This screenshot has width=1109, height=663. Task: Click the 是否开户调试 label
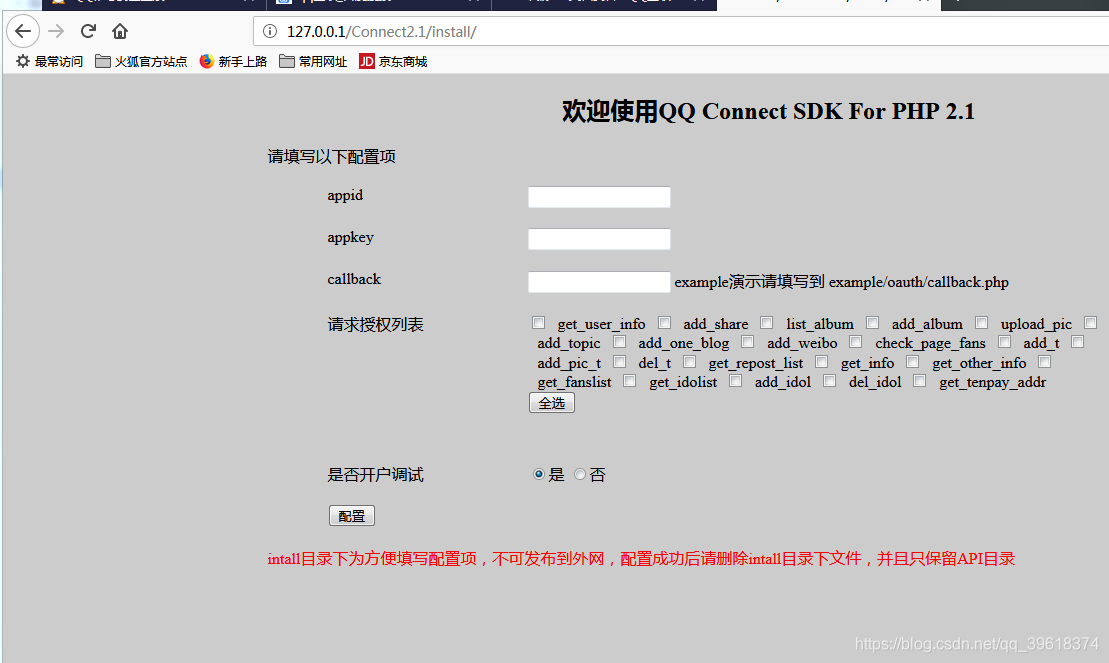pyautogui.click(x=376, y=475)
